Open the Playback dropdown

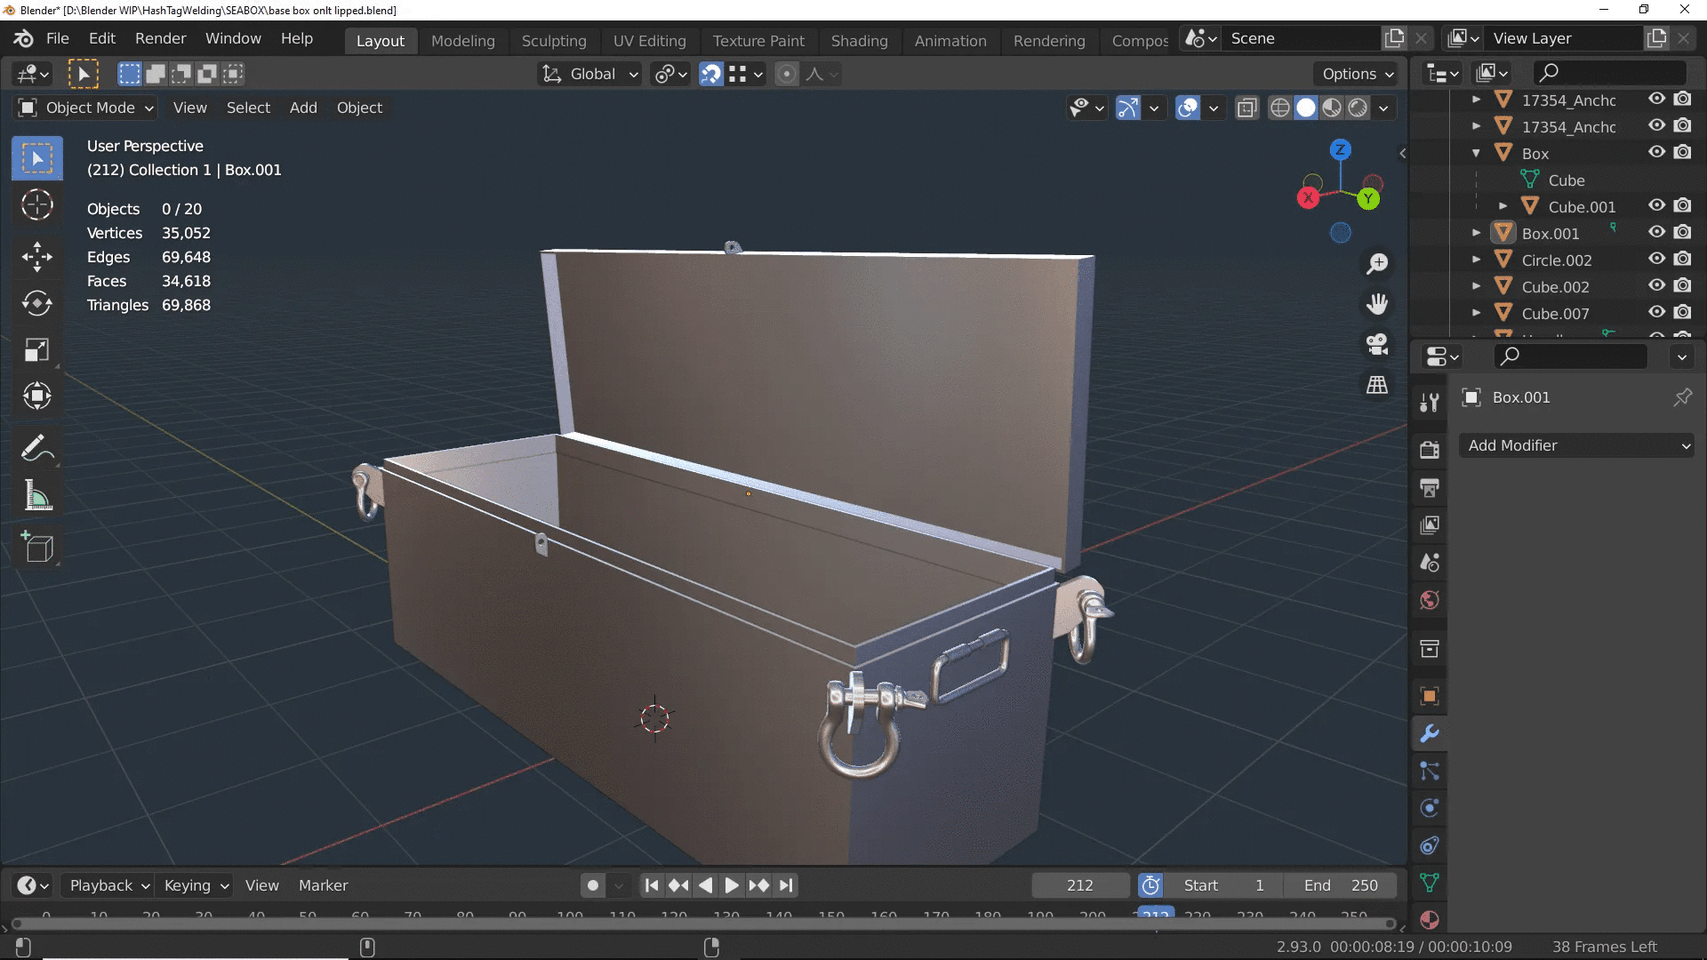click(107, 885)
